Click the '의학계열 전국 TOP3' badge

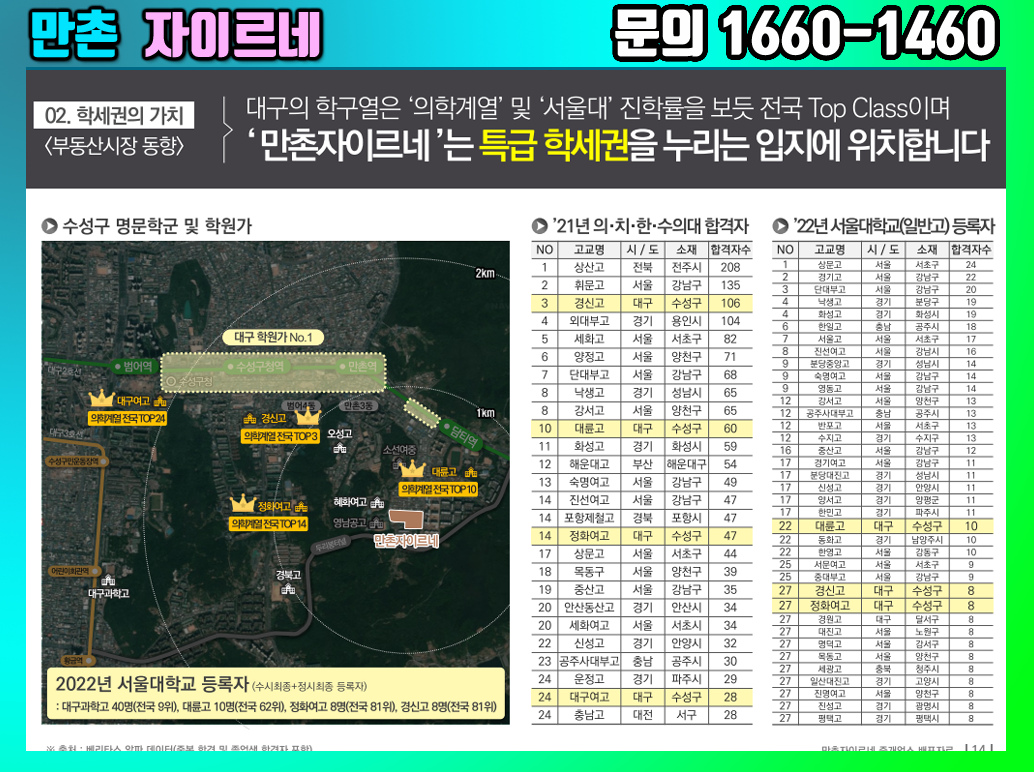pos(281,436)
